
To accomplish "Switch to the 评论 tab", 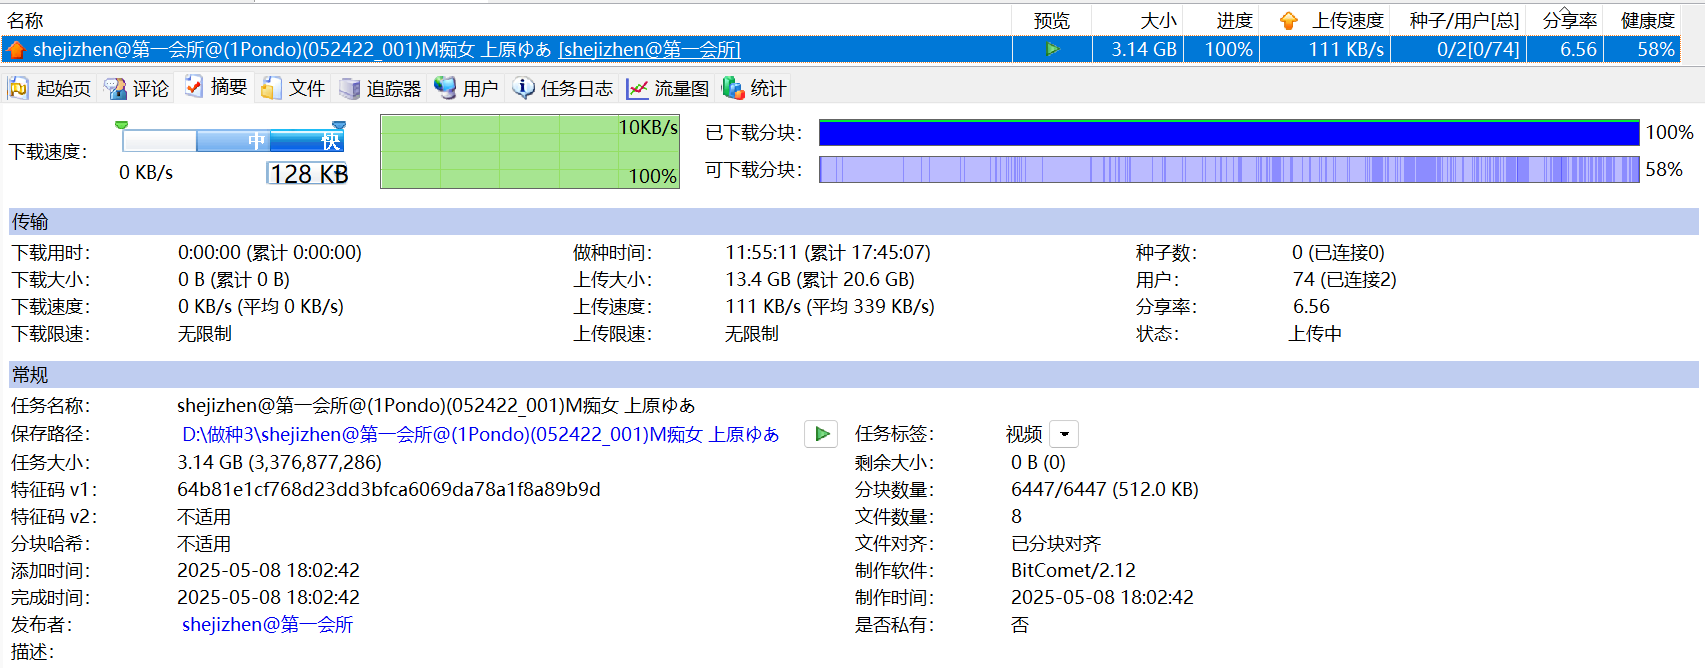I will click(x=137, y=88).
